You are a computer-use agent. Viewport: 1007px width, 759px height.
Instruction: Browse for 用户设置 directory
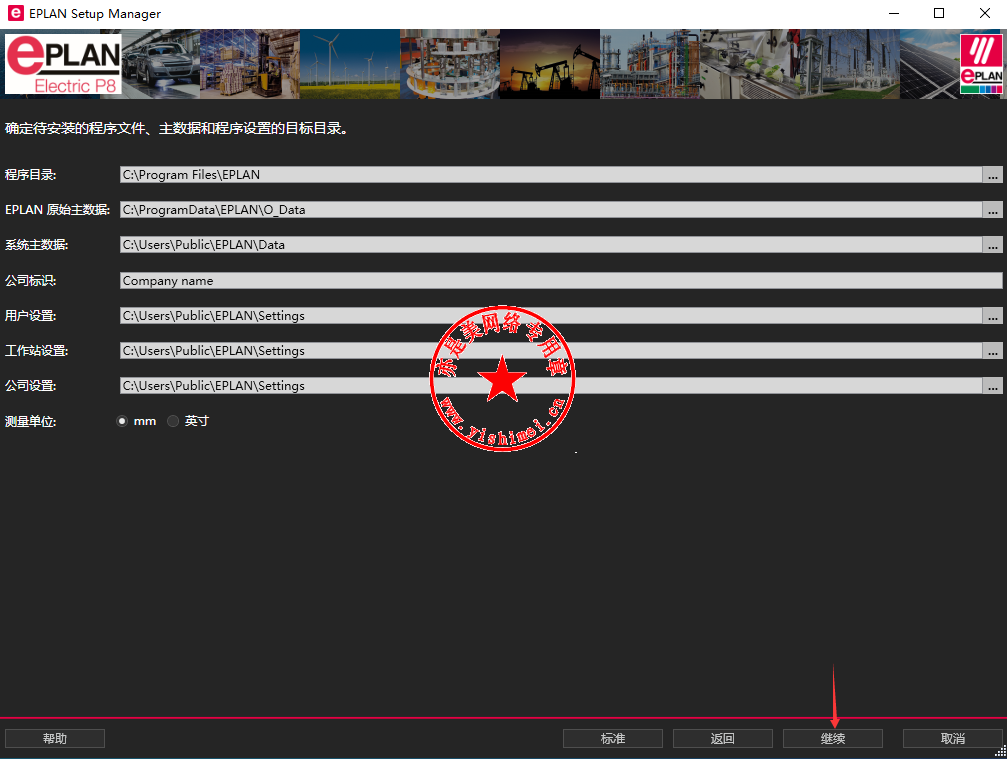992,315
